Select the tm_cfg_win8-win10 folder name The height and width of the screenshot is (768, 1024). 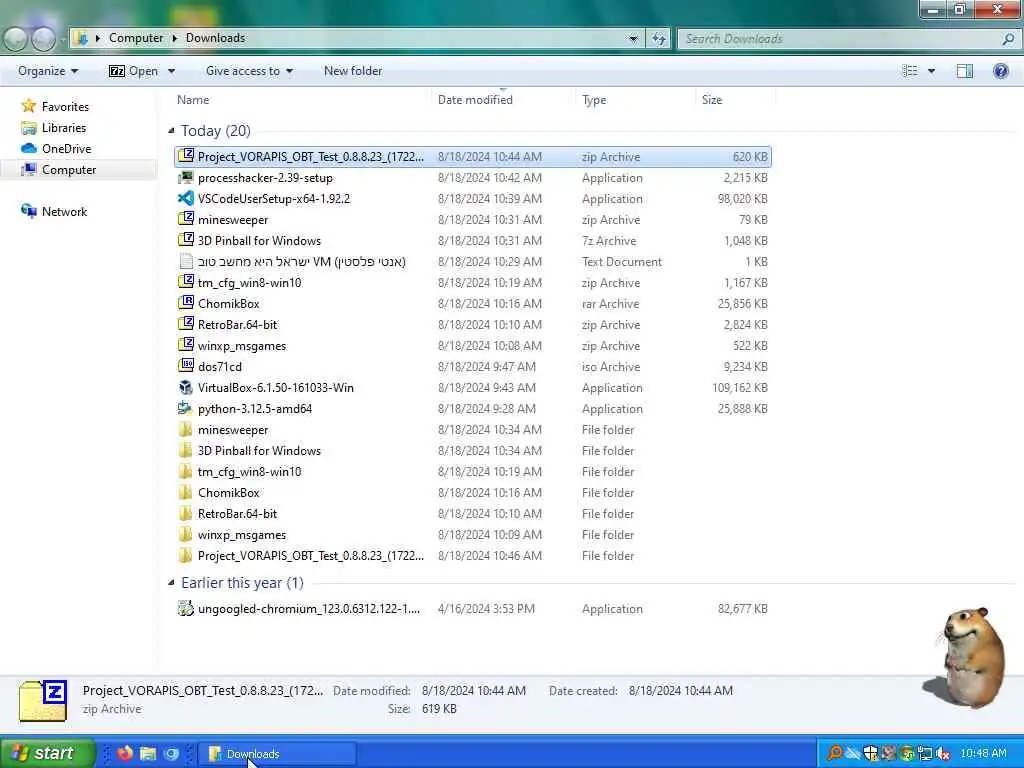point(249,472)
